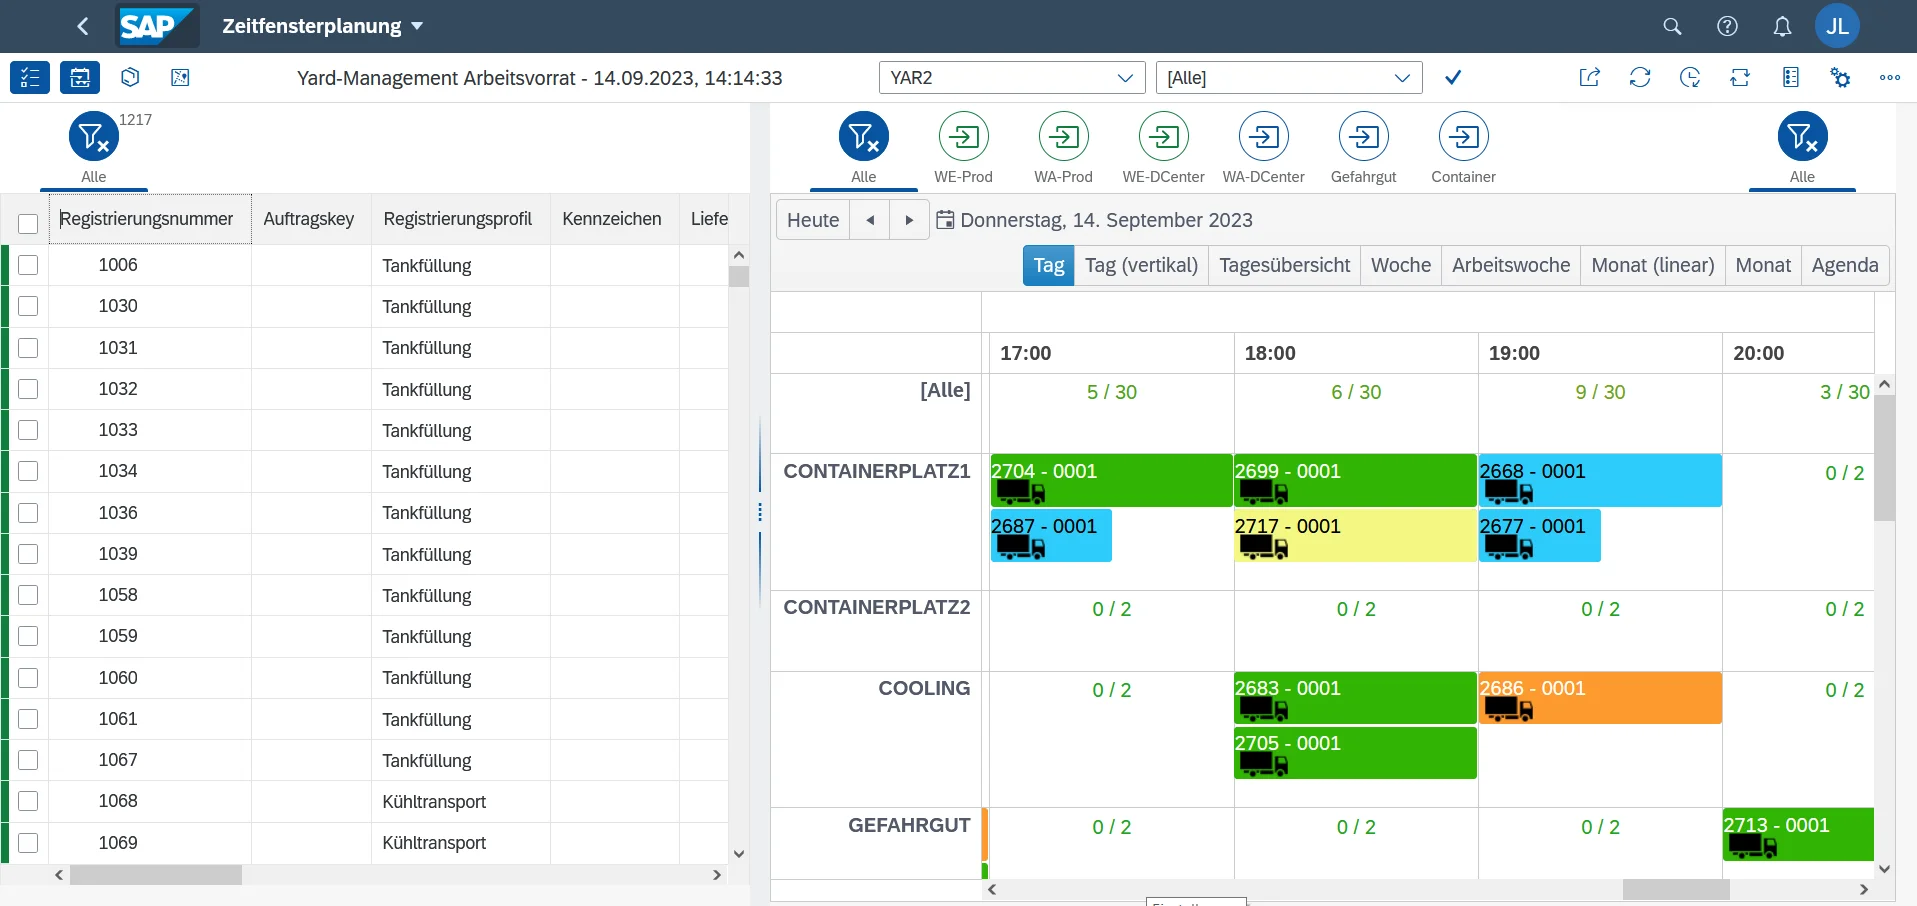Select the Agenda view tab
This screenshot has width=1917, height=906.
[1844, 266]
